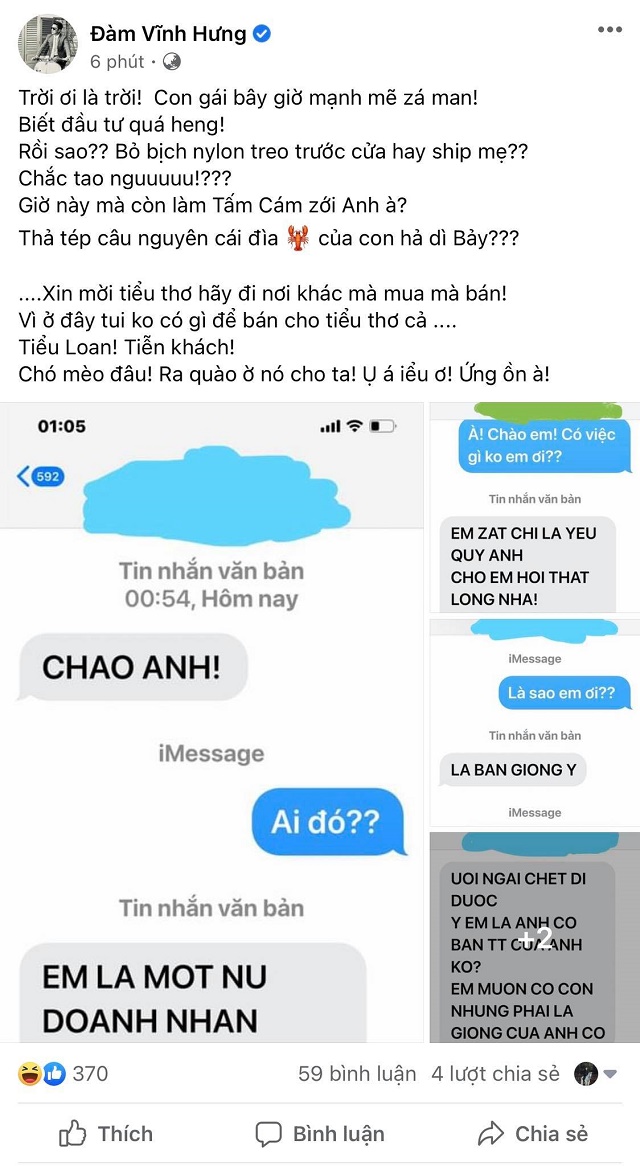Open the large CHAO ANH screenshot image

(x=212, y=722)
